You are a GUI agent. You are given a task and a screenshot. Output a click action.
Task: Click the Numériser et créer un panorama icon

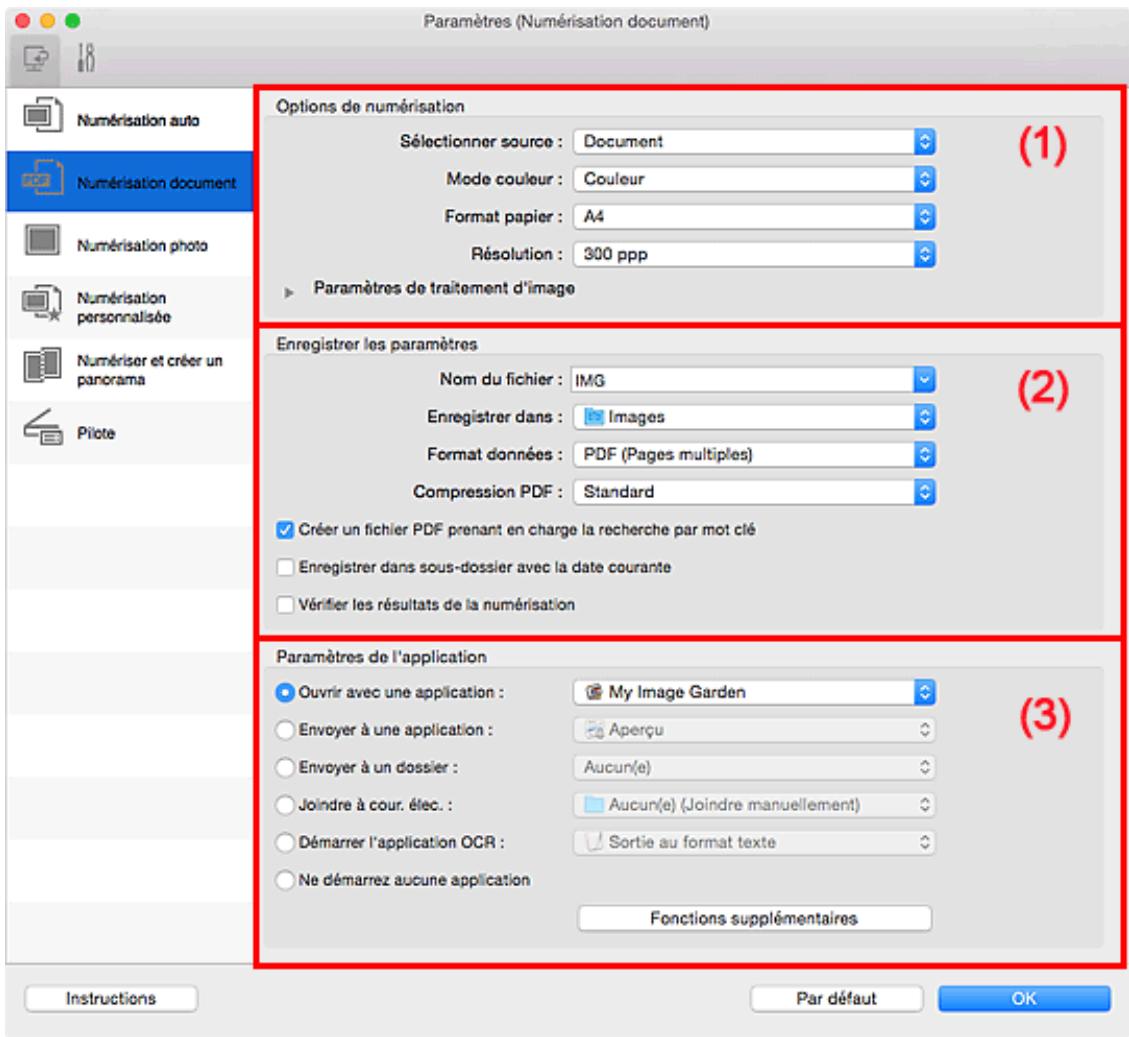(38, 370)
